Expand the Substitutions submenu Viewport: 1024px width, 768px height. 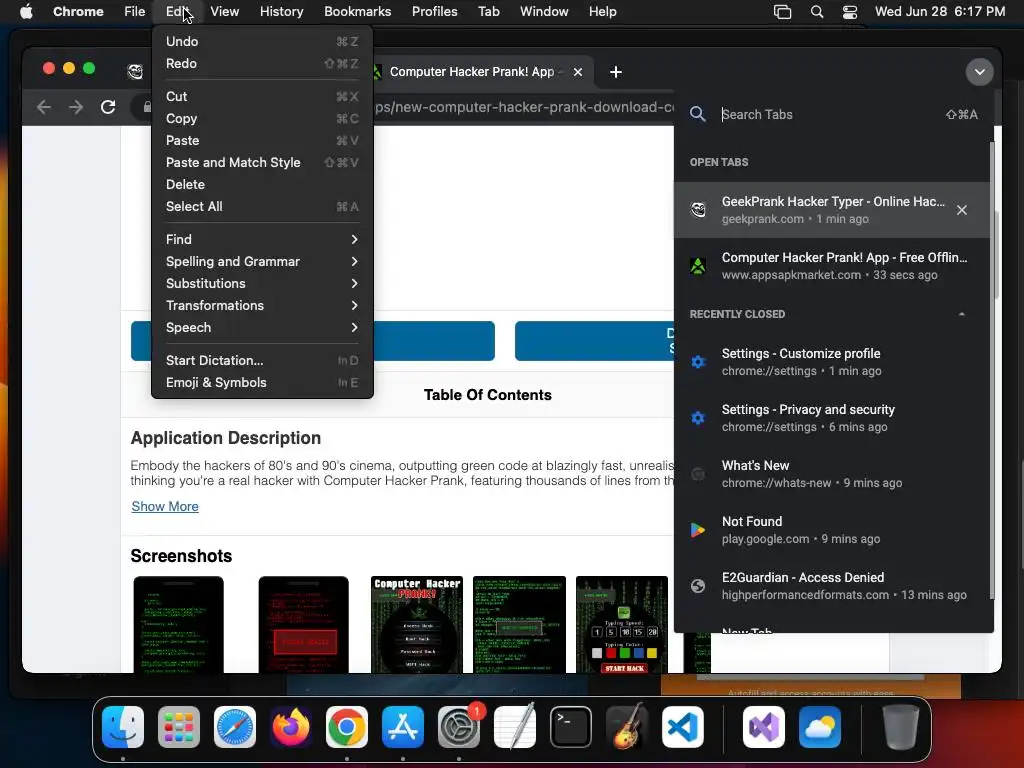tap(262, 283)
